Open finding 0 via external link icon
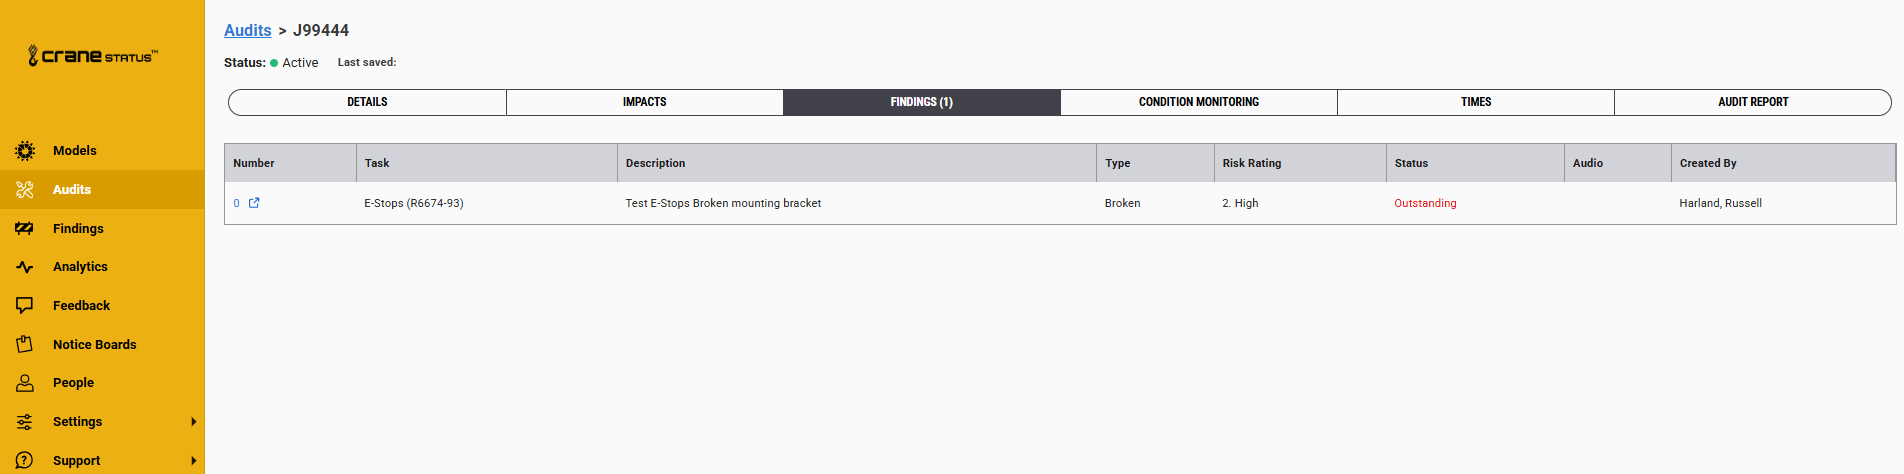Screen dimensions: 1904x474 pyautogui.click(x=254, y=203)
